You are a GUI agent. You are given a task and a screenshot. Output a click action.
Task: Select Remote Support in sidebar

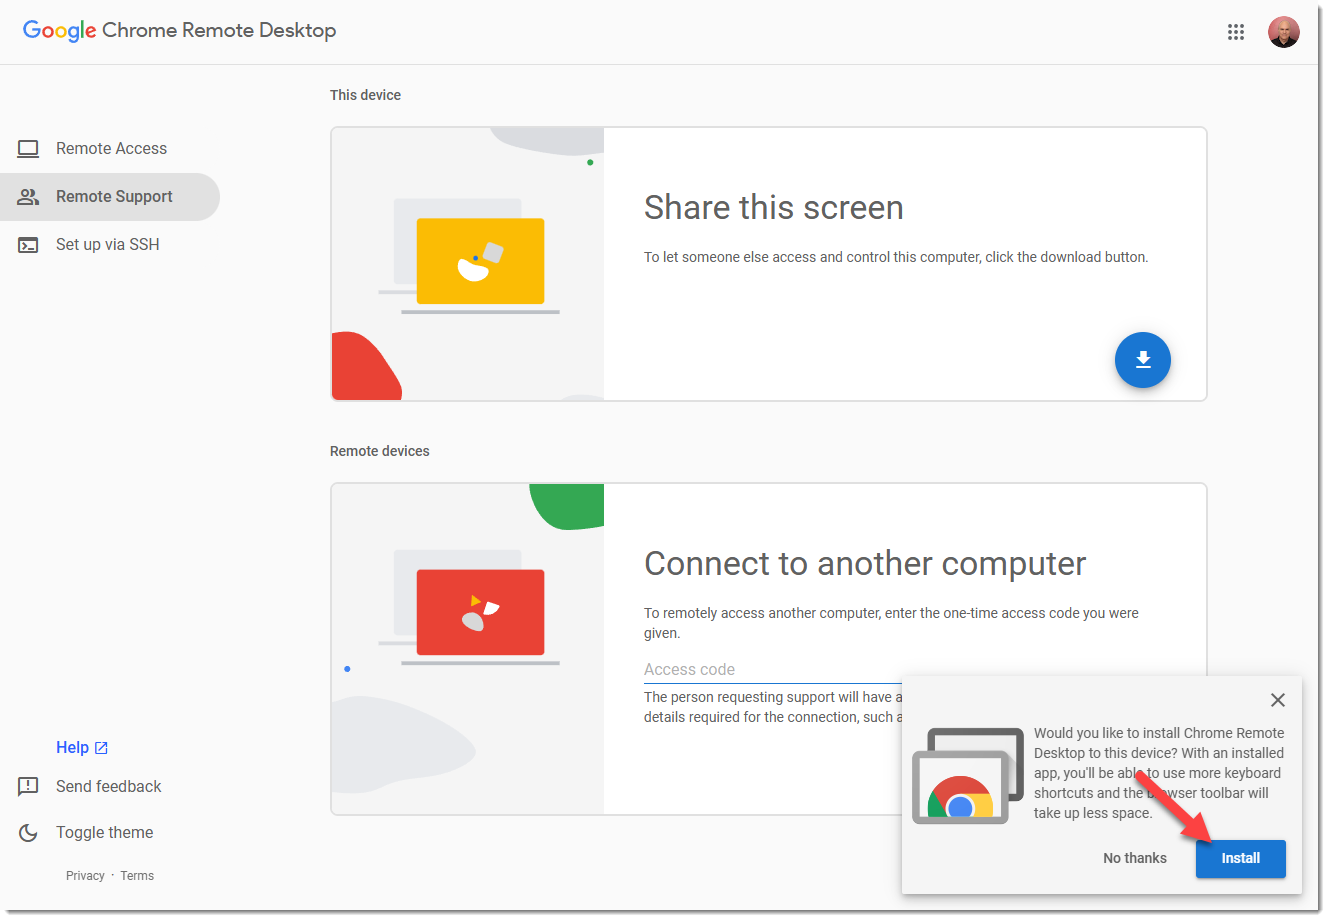click(110, 197)
